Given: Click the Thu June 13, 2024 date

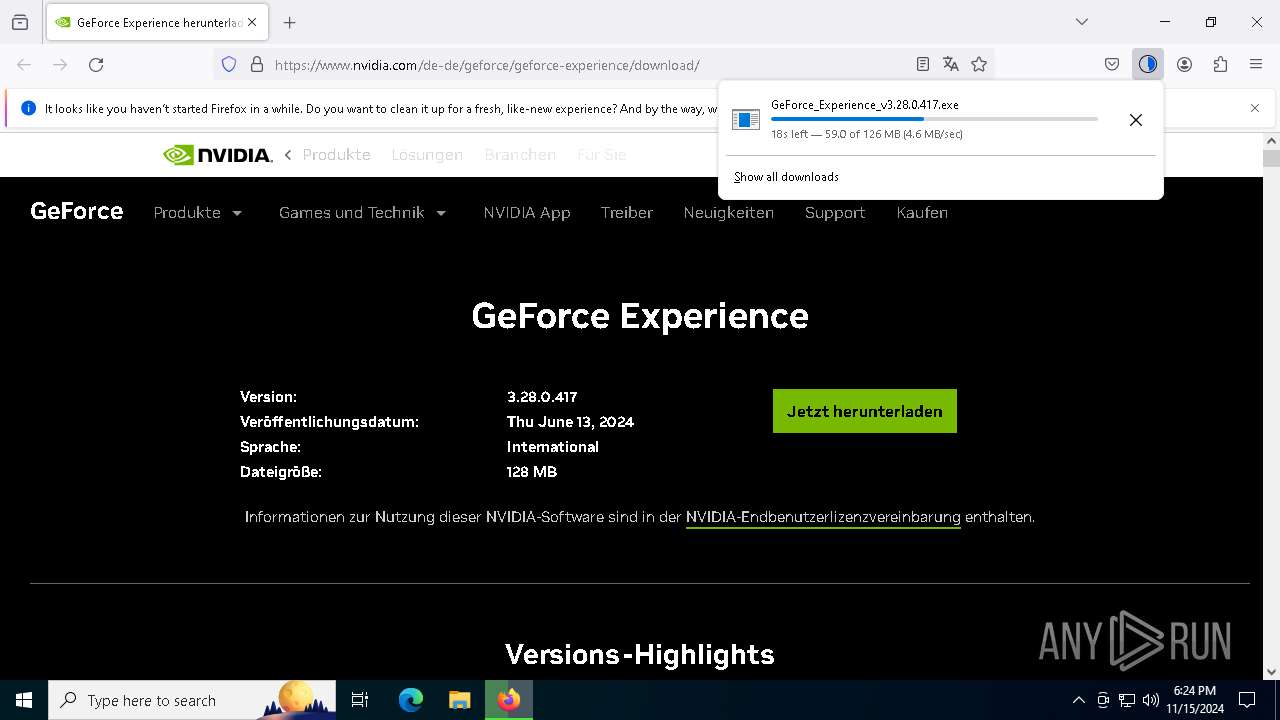Looking at the screenshot, I should (x=570, y=422).
